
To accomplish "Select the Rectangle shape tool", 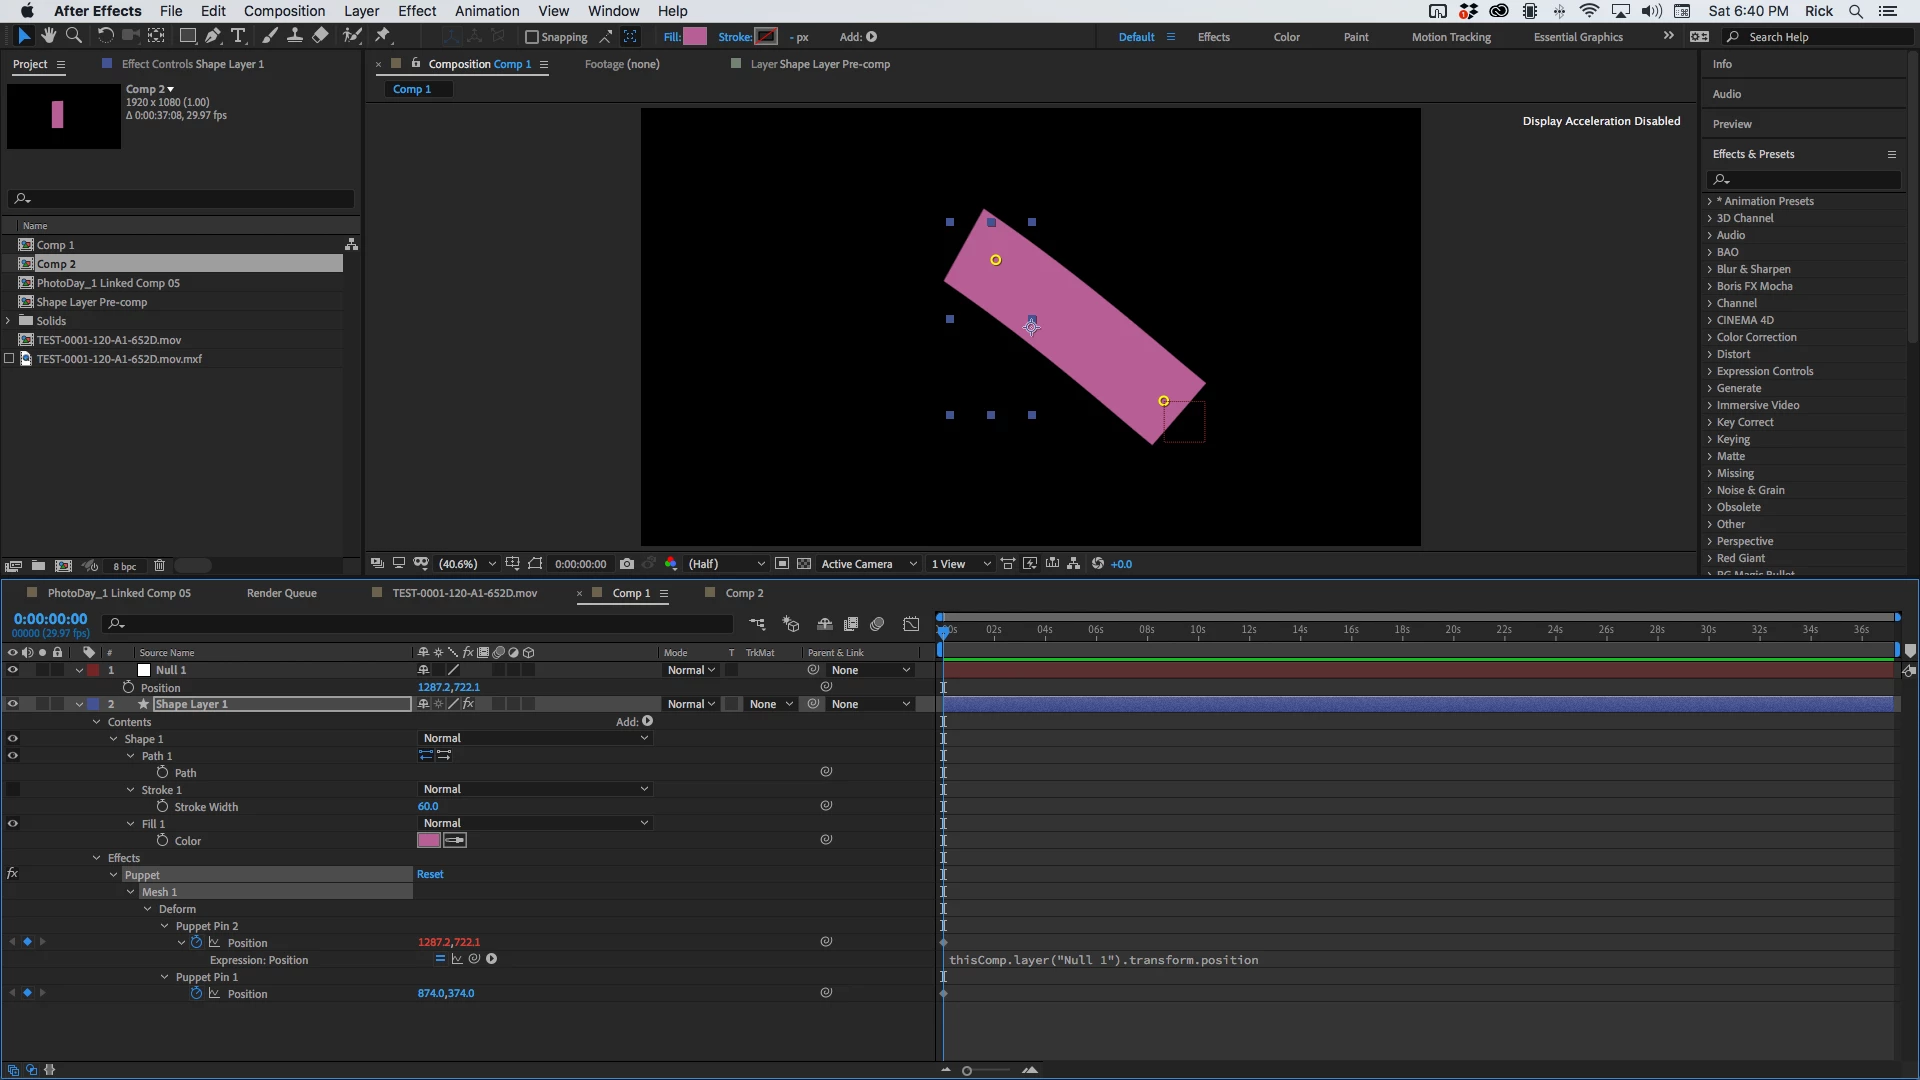I will 187,36.
